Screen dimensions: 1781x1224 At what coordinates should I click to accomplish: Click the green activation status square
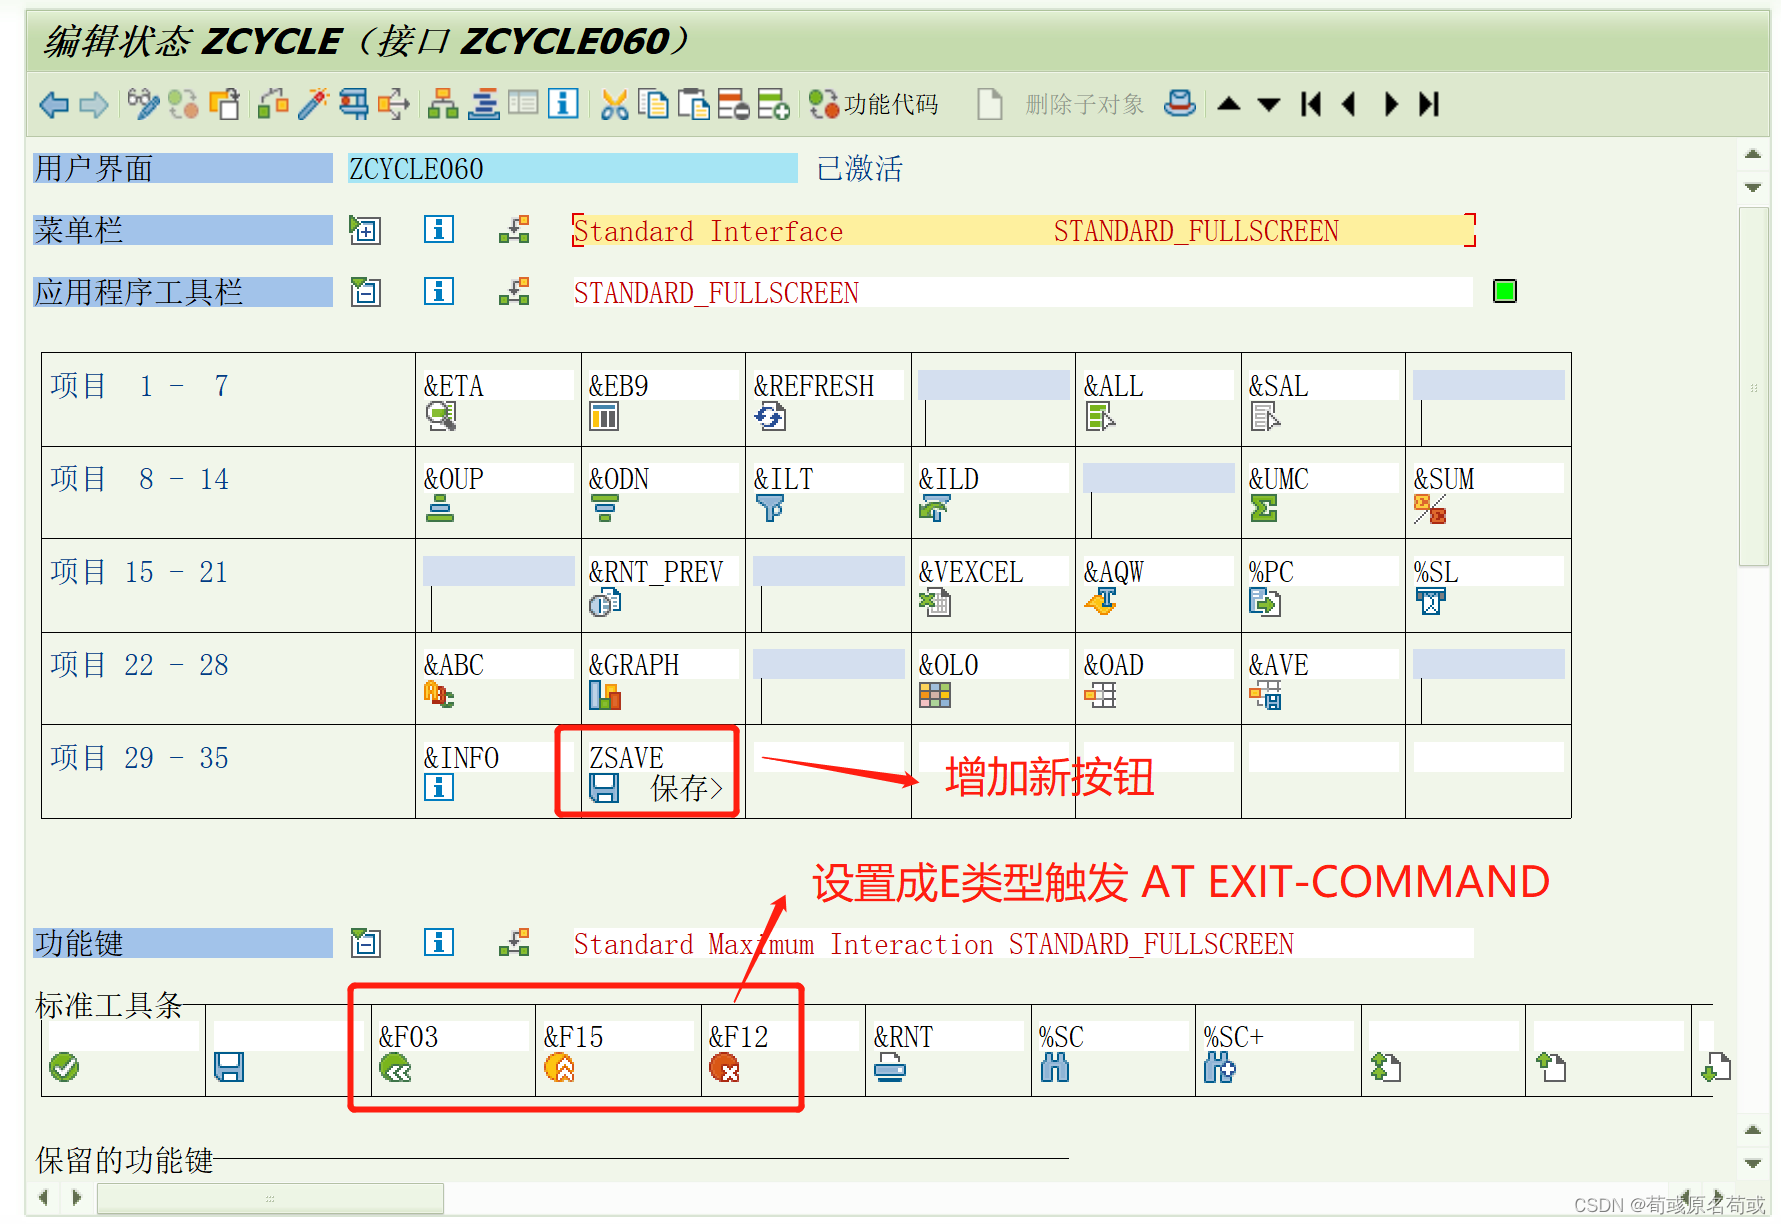click(1504, 291)
